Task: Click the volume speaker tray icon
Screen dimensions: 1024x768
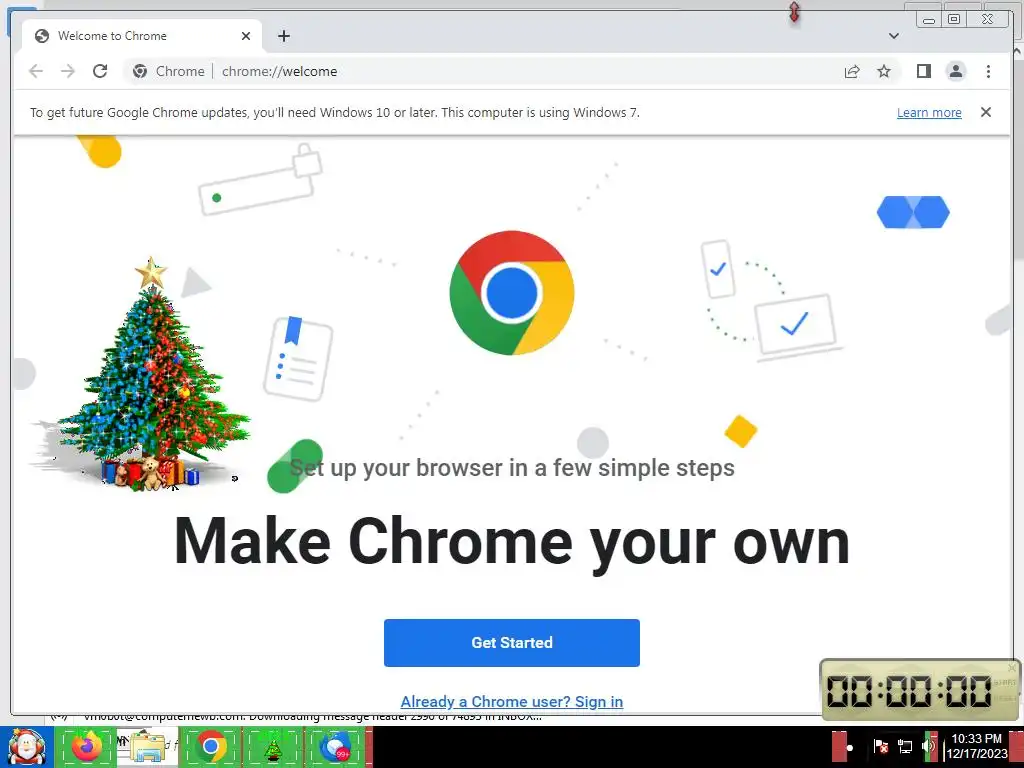Action: click(x=929, y=746)
